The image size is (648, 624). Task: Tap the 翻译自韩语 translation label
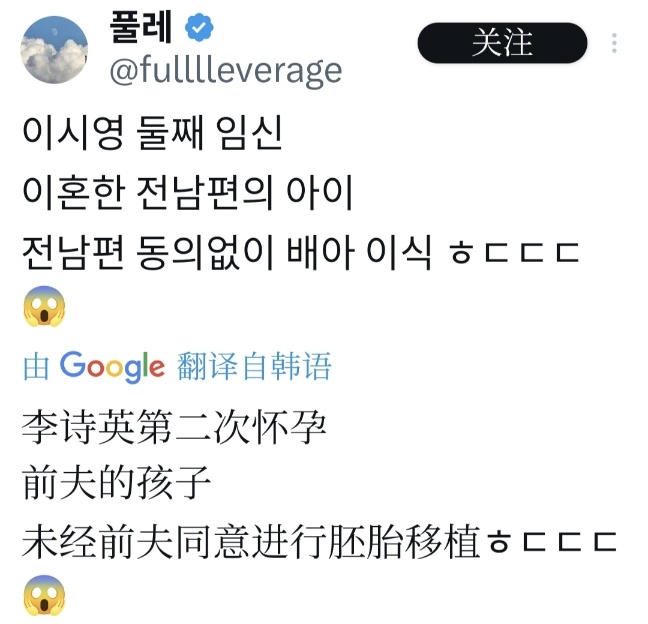(x=254, y=366)
